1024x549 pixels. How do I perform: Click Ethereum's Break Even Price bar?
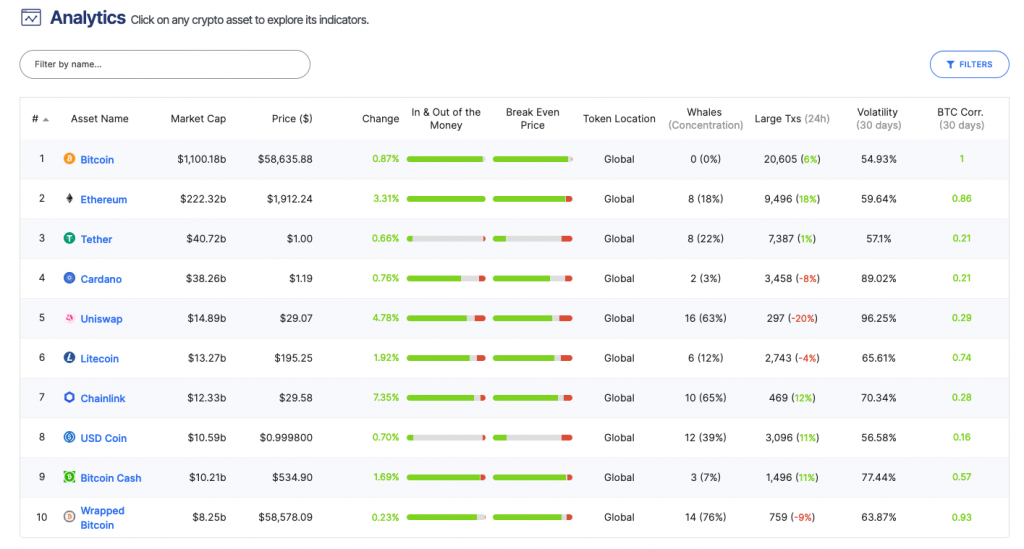tap(533, 199)
